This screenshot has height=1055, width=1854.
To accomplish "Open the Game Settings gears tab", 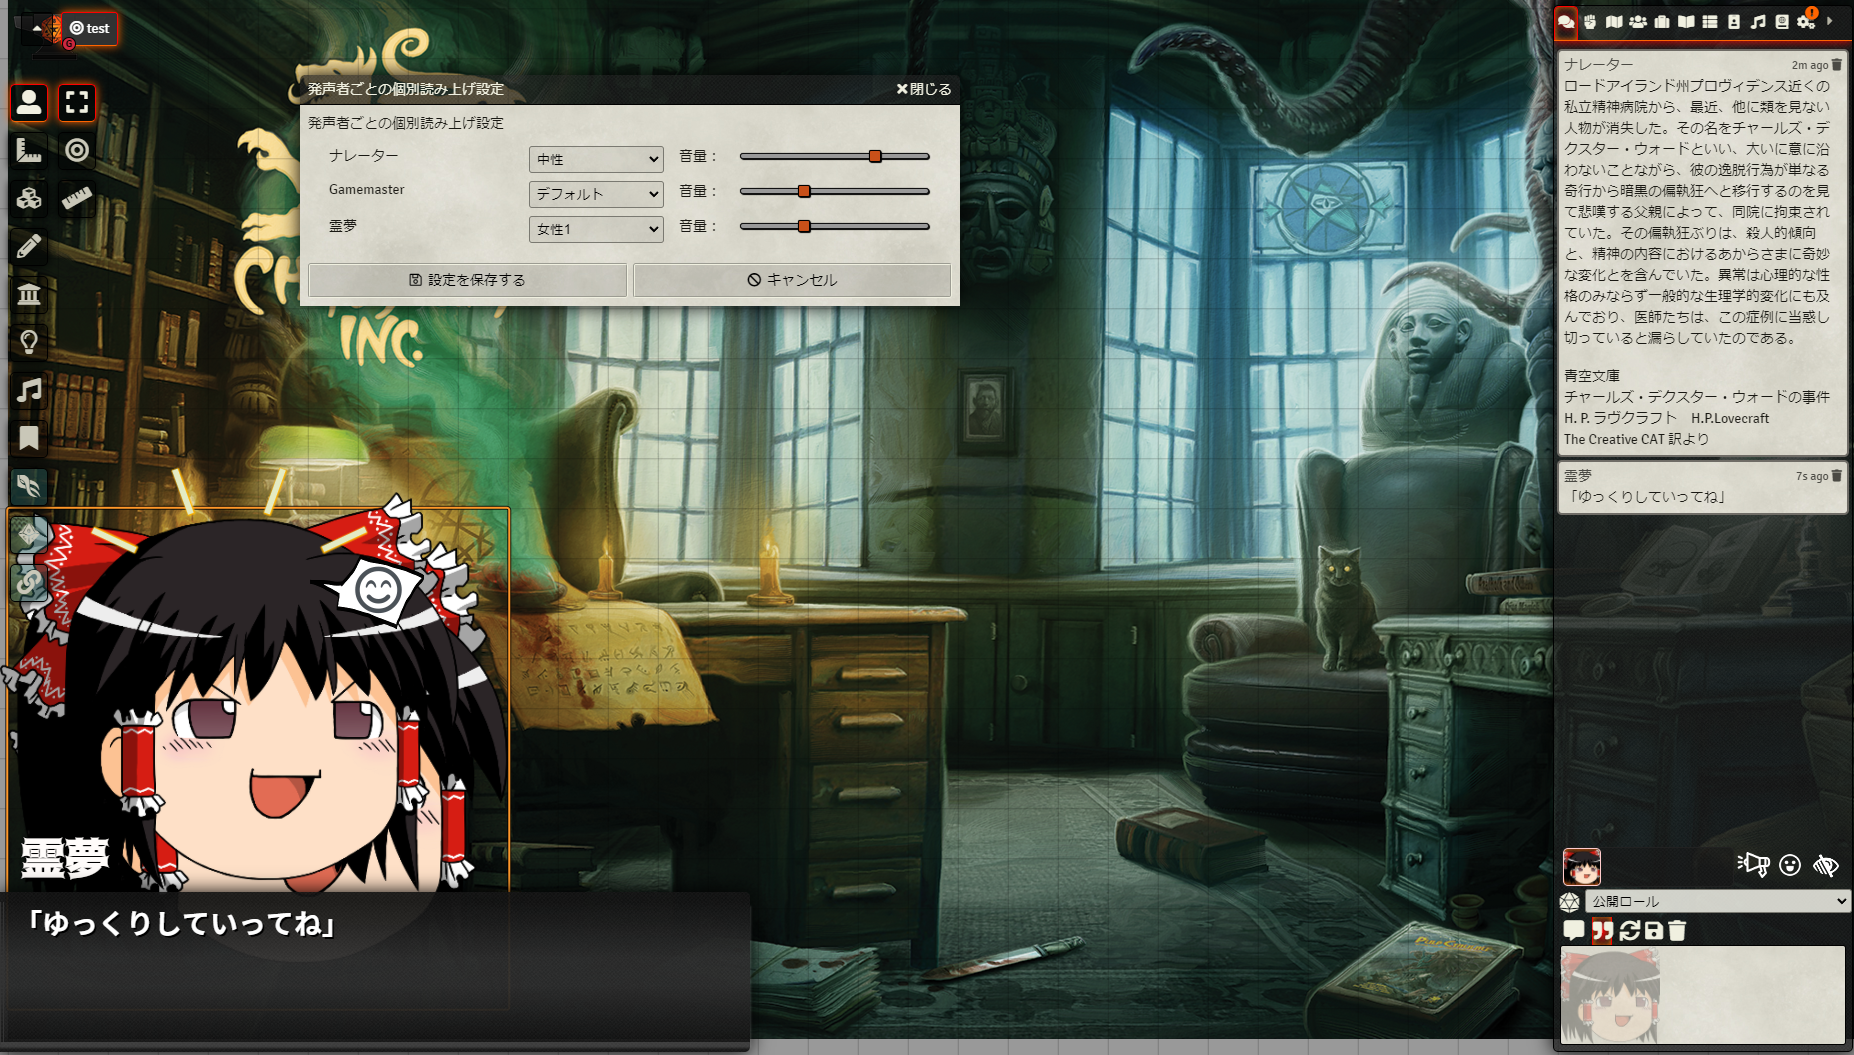I will 1806,21.
